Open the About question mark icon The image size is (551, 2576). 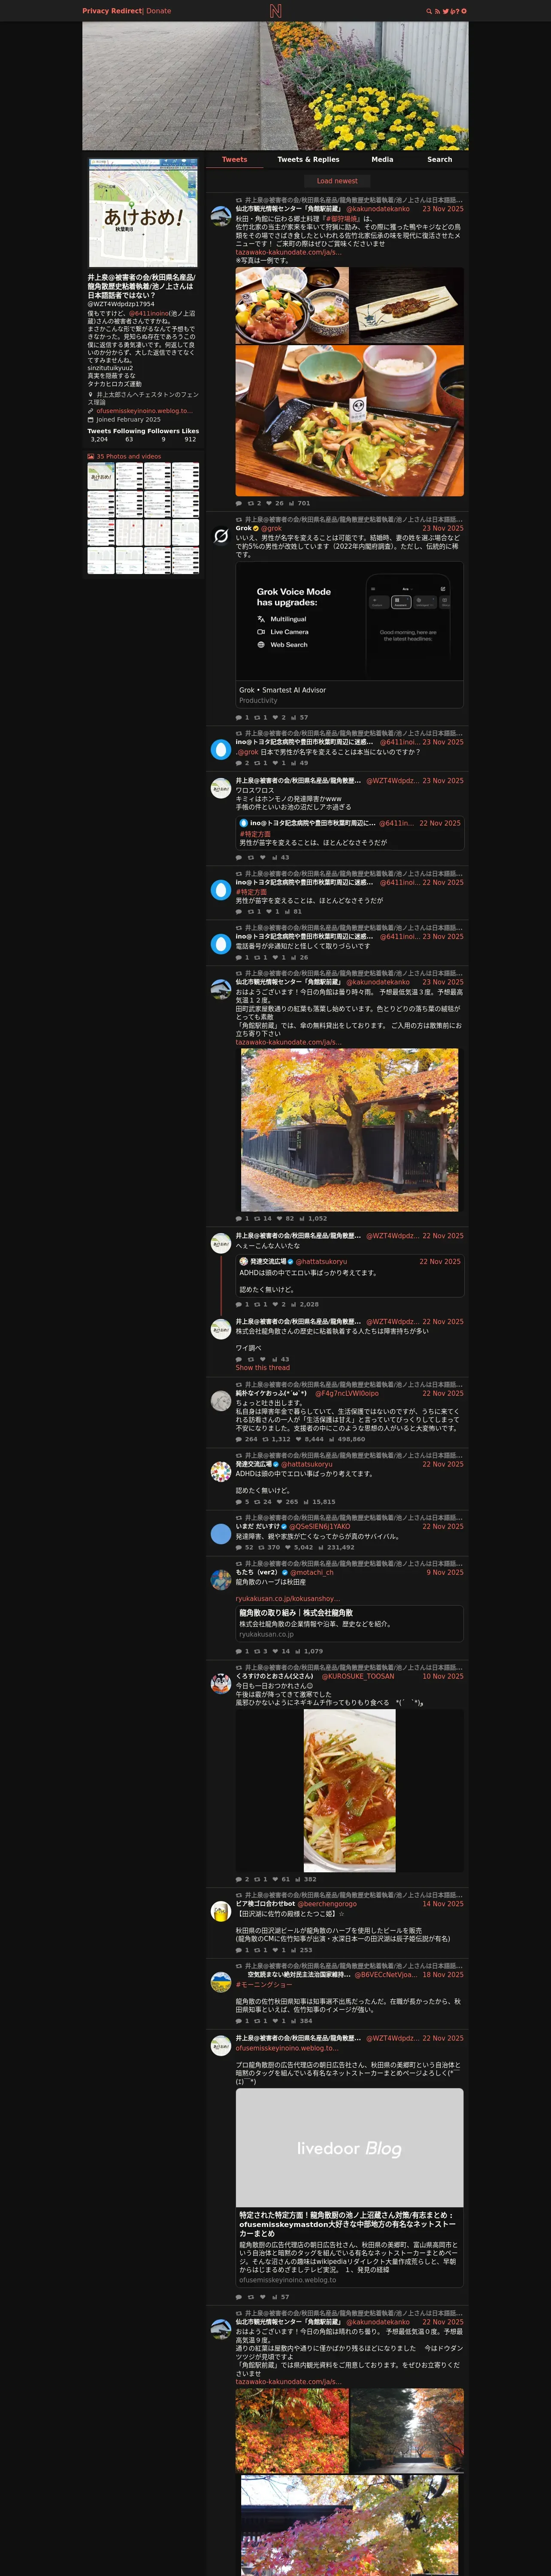(x=457, y=11)
